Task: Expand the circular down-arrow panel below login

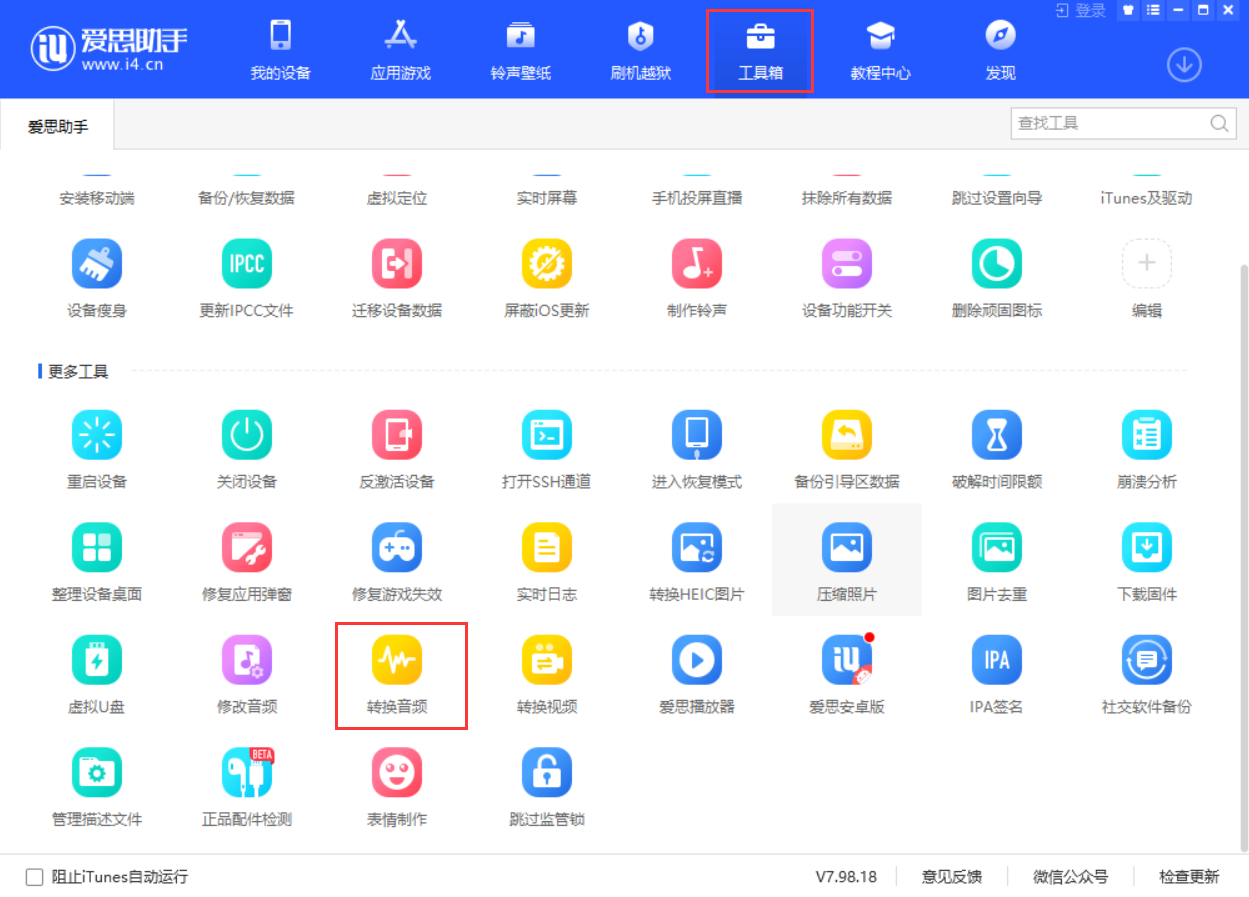Action: pyautogui.click(x=1184, y=64)
